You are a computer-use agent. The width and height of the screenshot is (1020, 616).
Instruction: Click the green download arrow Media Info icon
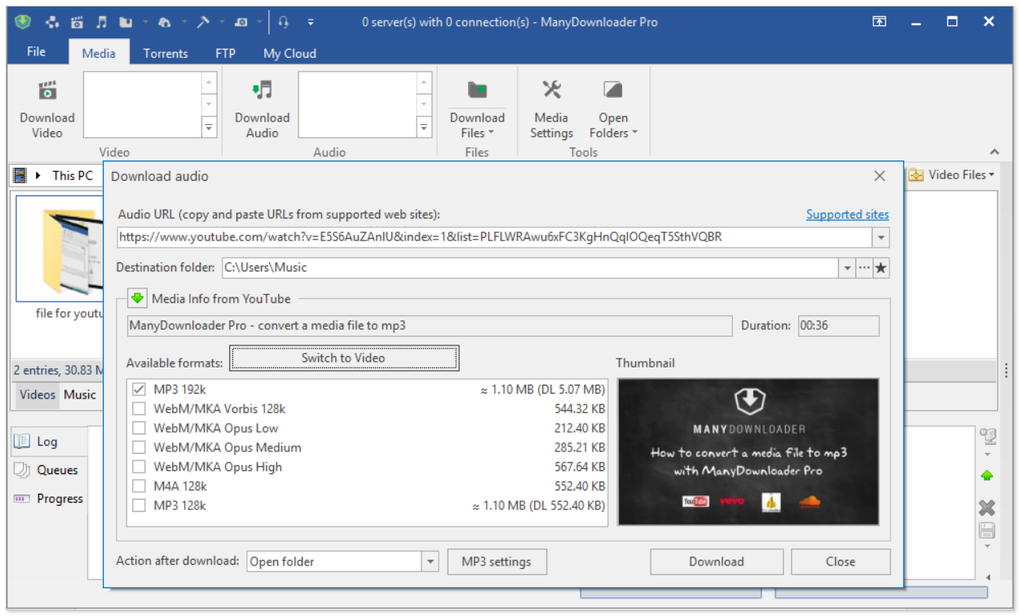click(x=137, y=299)
